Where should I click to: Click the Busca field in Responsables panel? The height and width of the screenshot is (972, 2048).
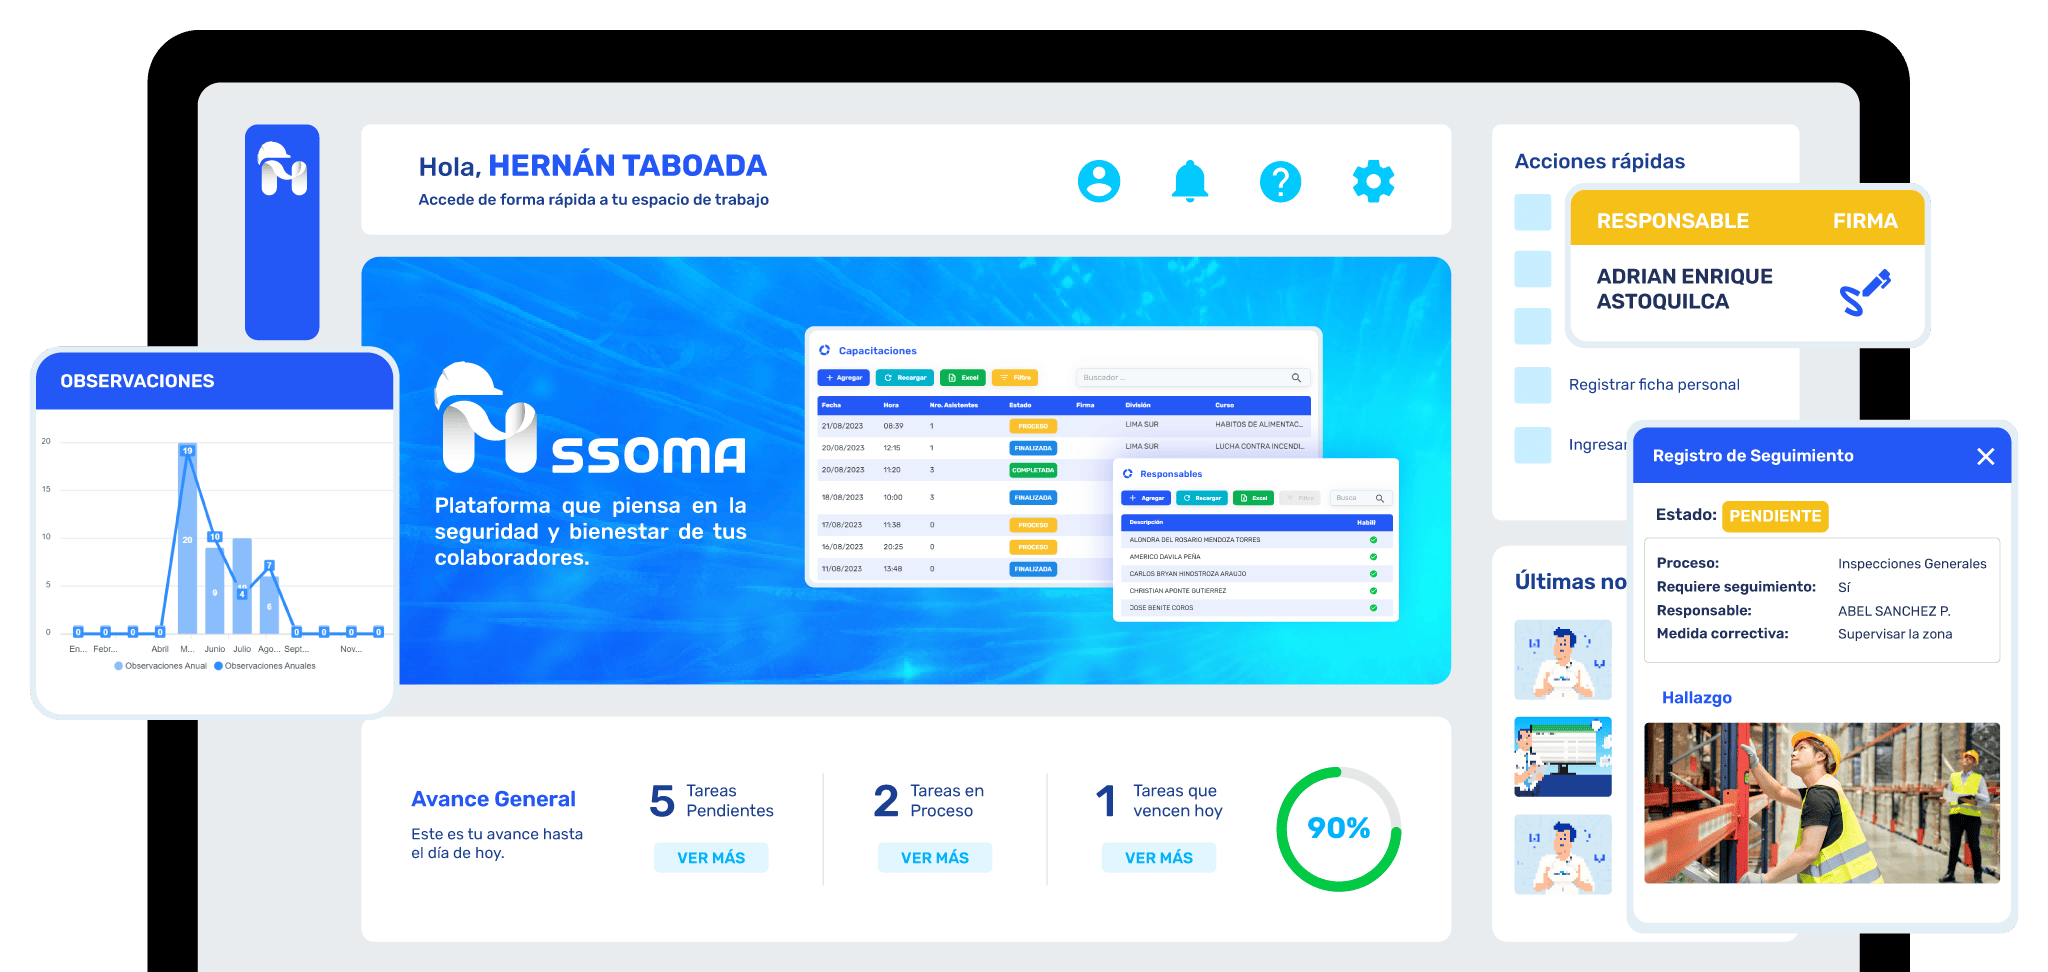1360,498
